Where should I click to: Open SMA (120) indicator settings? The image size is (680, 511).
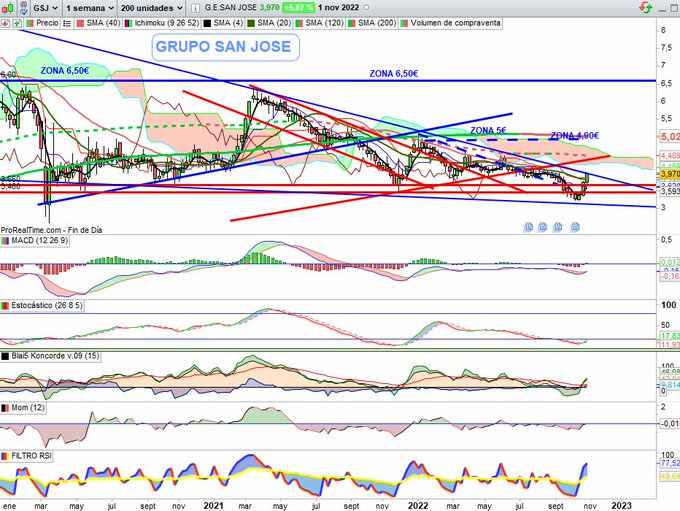pos(320,23)
